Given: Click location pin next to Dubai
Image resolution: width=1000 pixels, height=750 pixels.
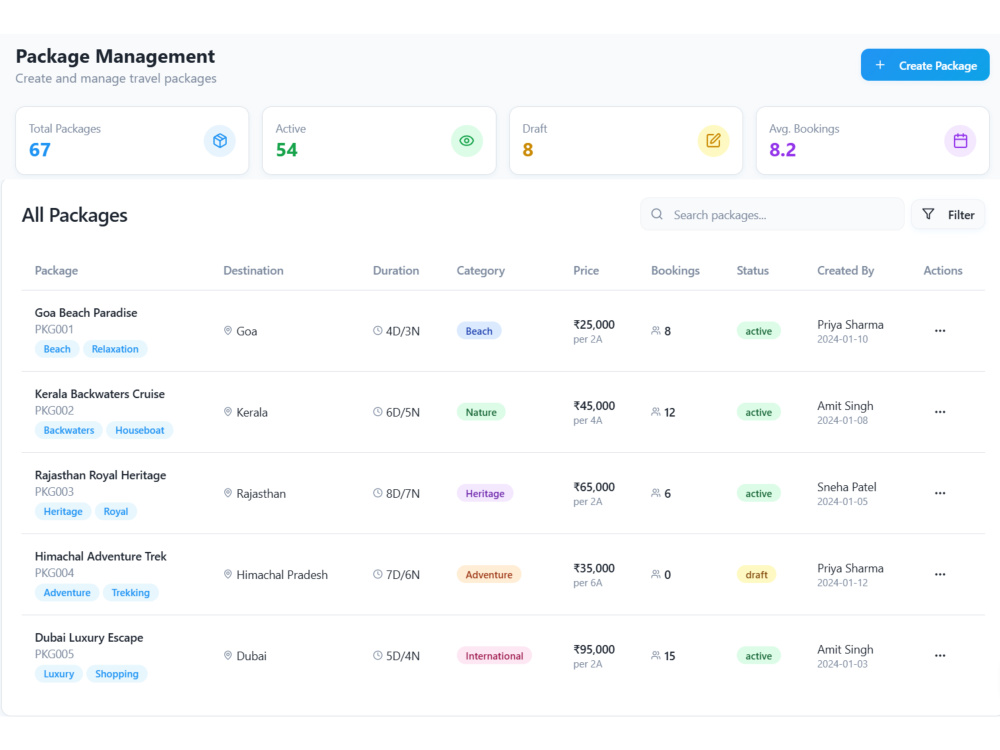Looking at the screenshot, I should 228,656.
